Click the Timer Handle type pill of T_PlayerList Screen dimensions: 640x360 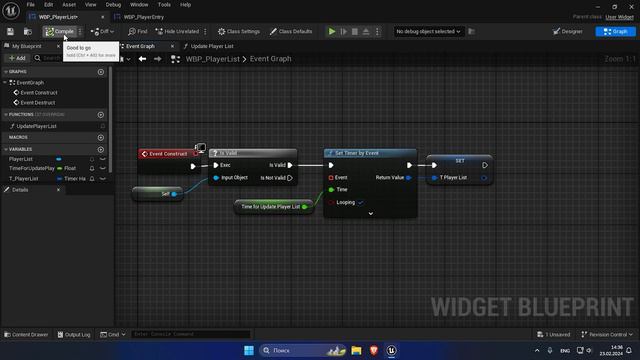tap(71, 179)
